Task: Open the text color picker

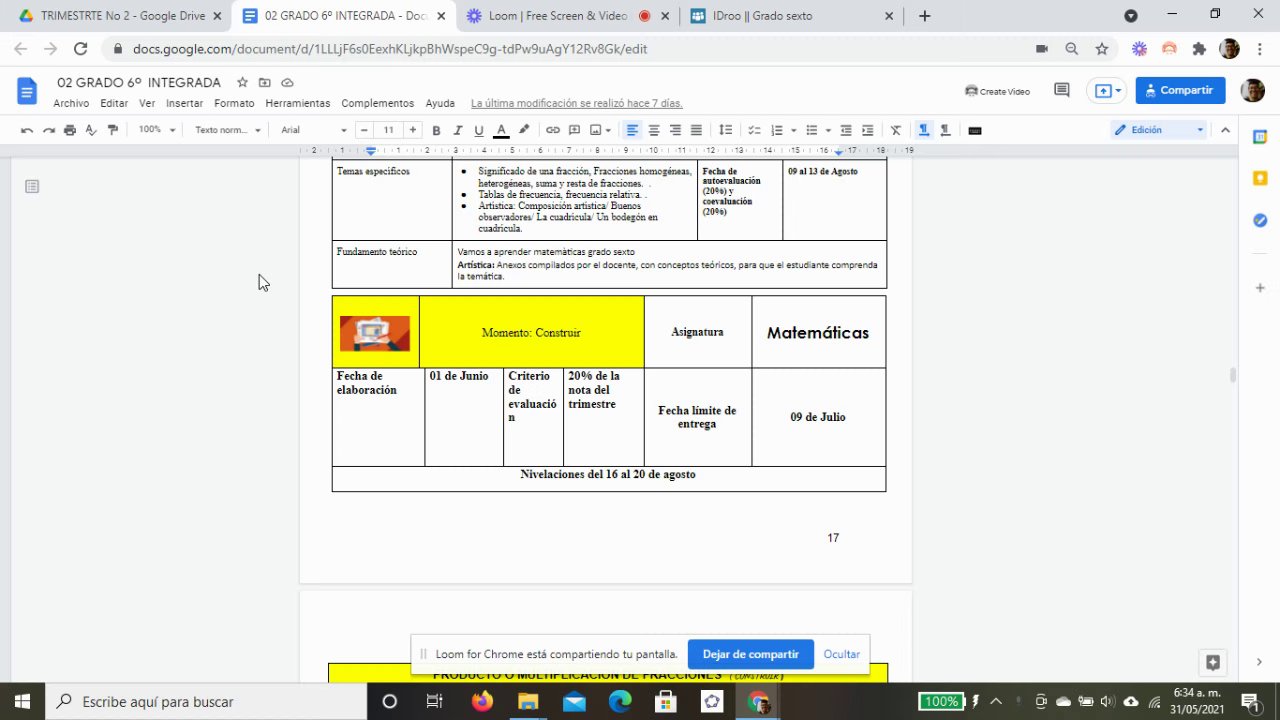Action: coord(501,130)
